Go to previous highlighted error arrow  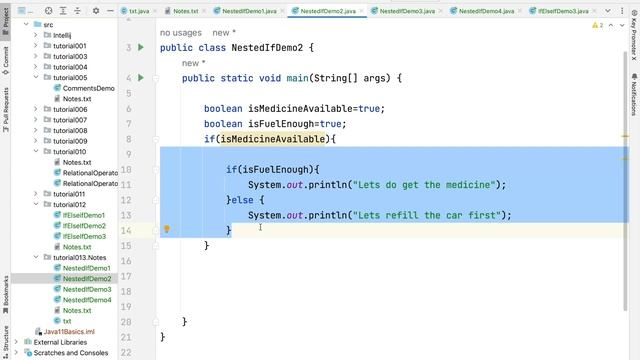pos(611,25)
